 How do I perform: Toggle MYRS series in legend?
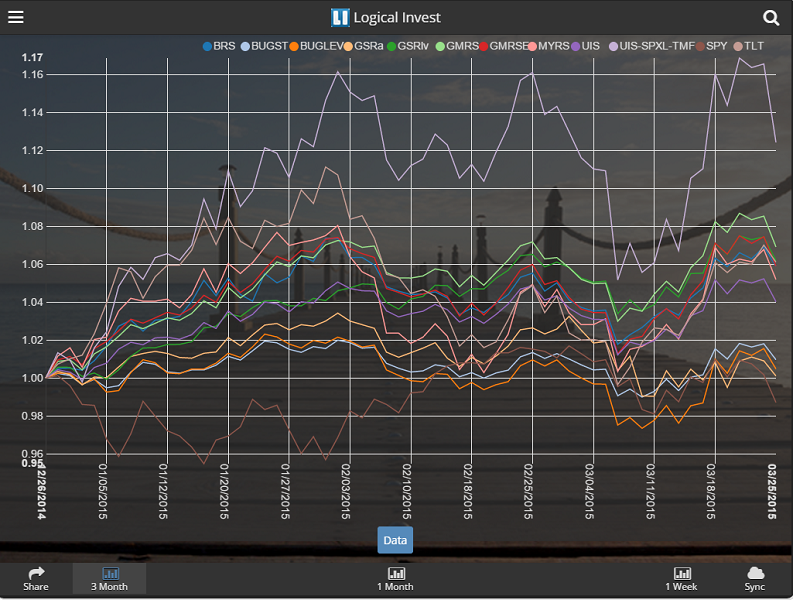pyautogui.click(x=548, y=46)
